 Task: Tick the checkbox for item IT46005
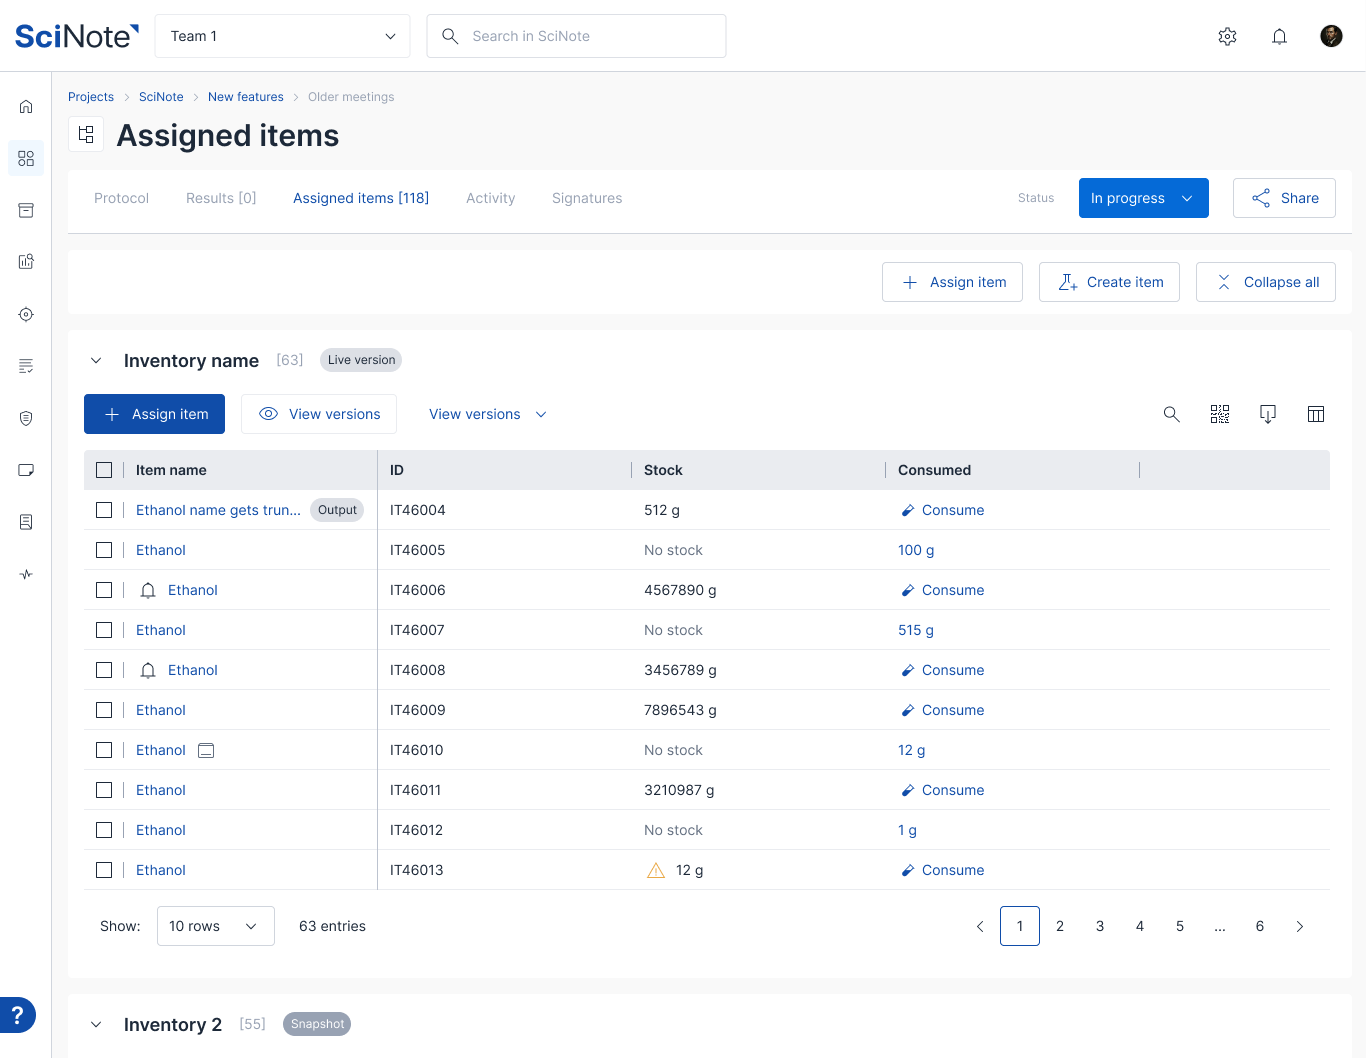(x=104, y=550)
